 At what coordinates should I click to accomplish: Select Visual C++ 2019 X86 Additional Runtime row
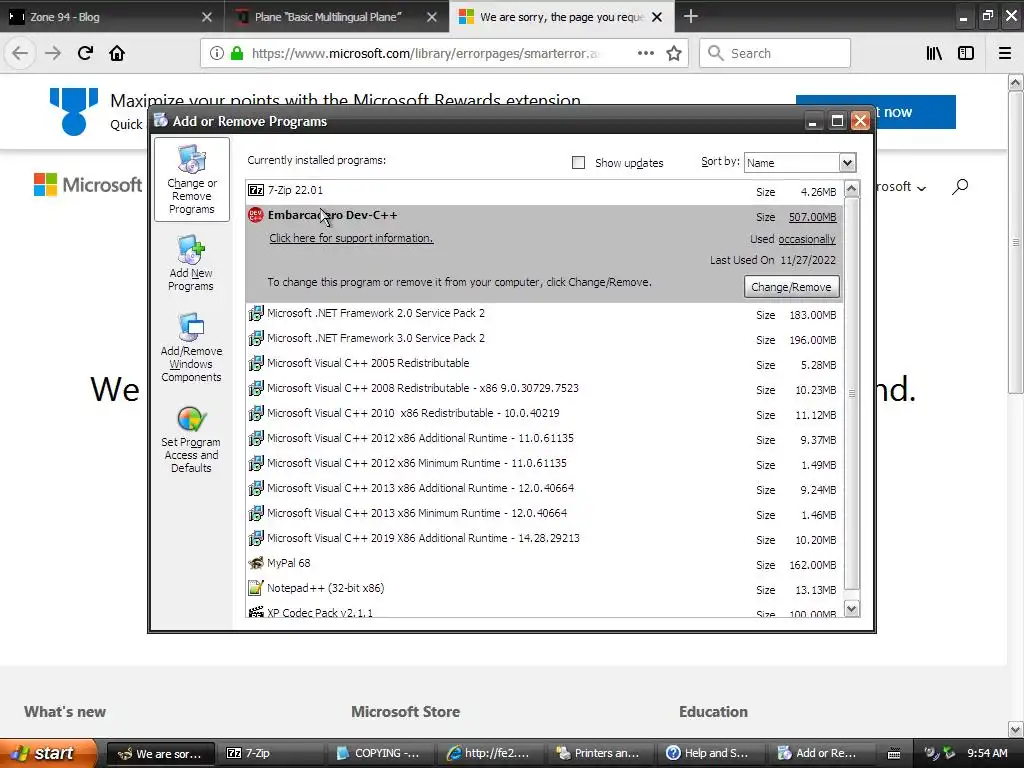point(544,539)
